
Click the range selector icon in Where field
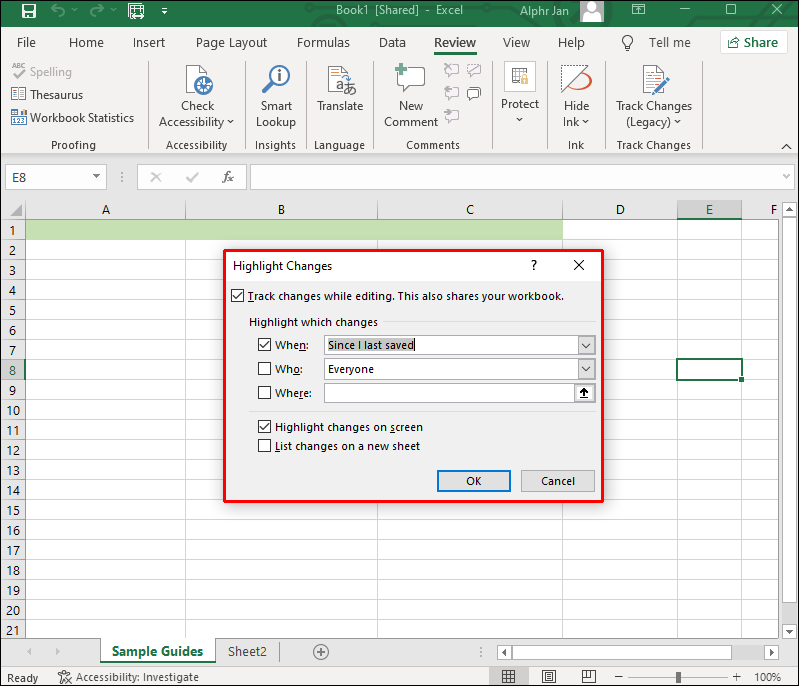(584, 393)
